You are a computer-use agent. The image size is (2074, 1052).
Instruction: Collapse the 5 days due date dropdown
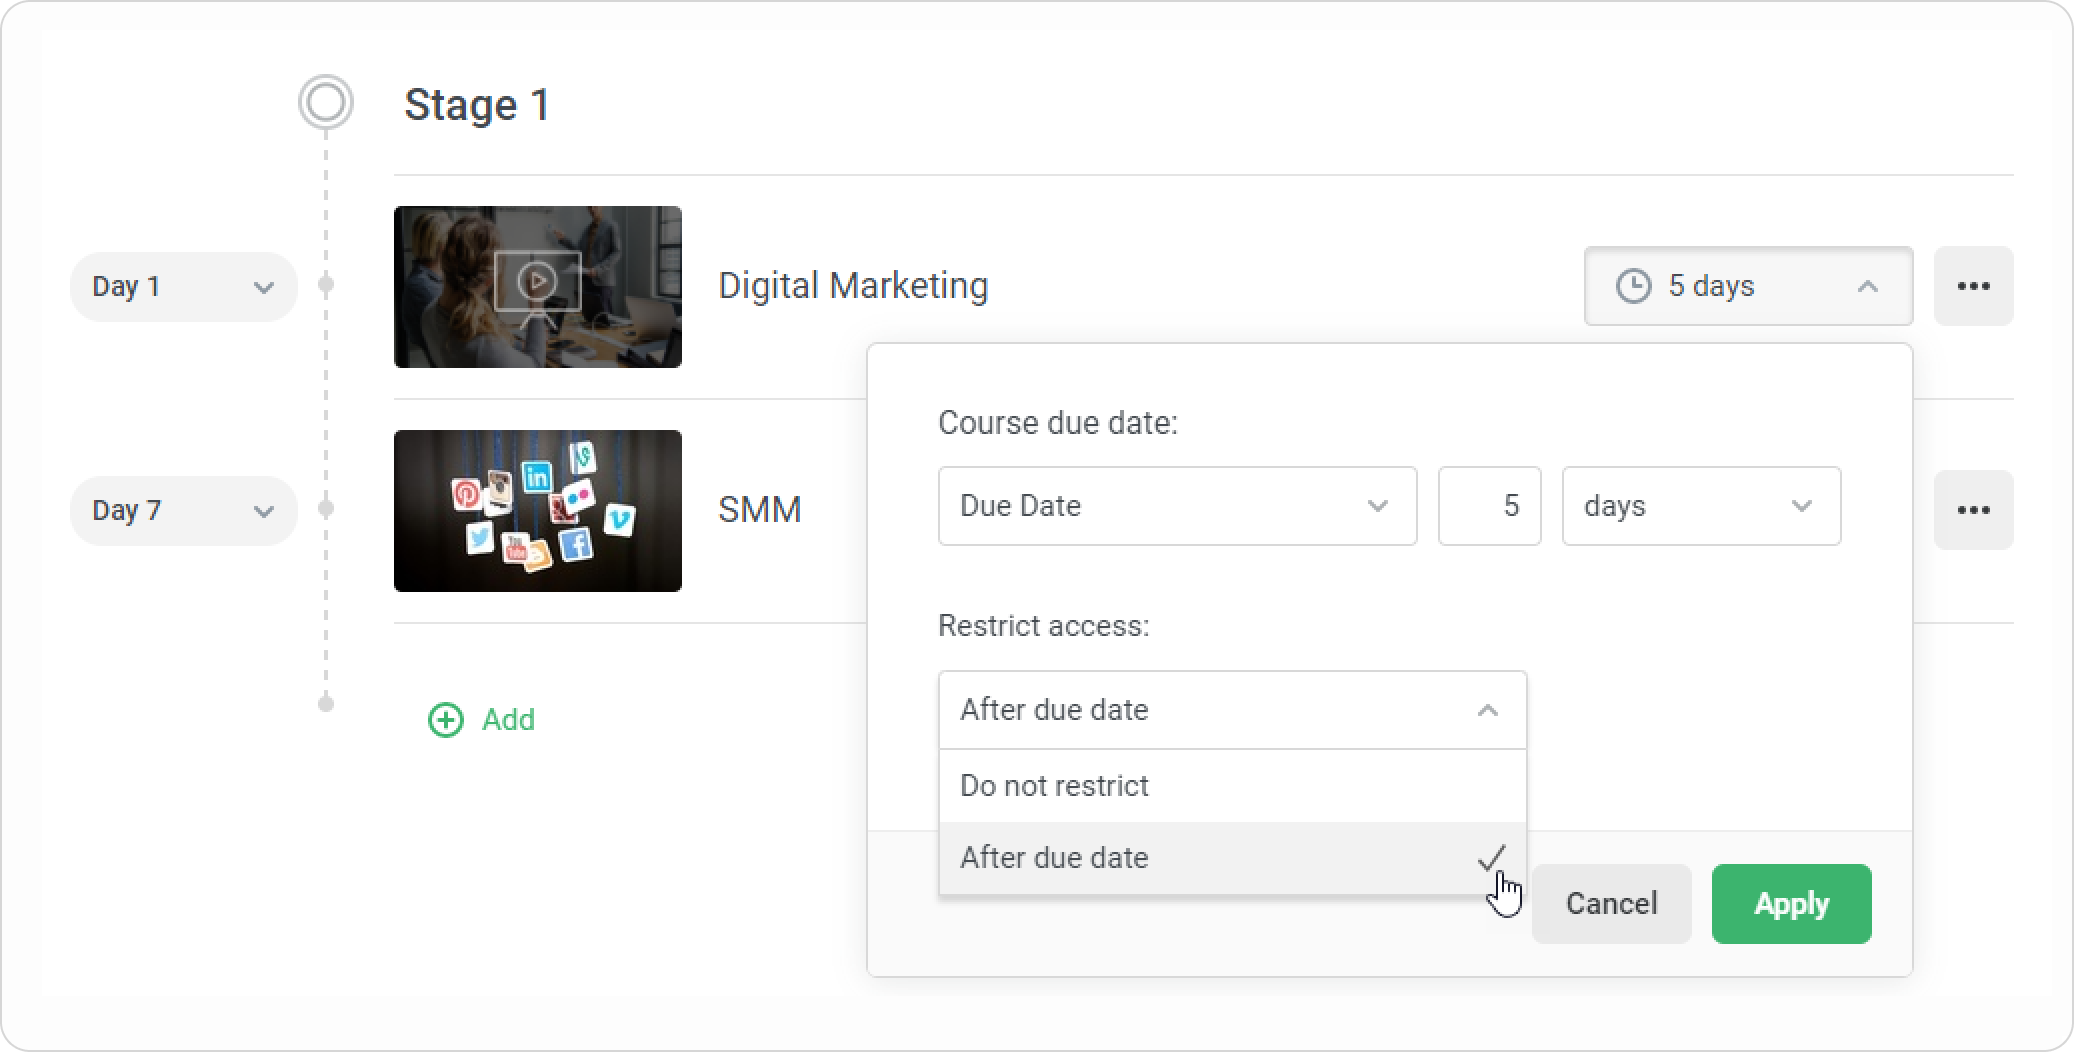click(1748, 286)
